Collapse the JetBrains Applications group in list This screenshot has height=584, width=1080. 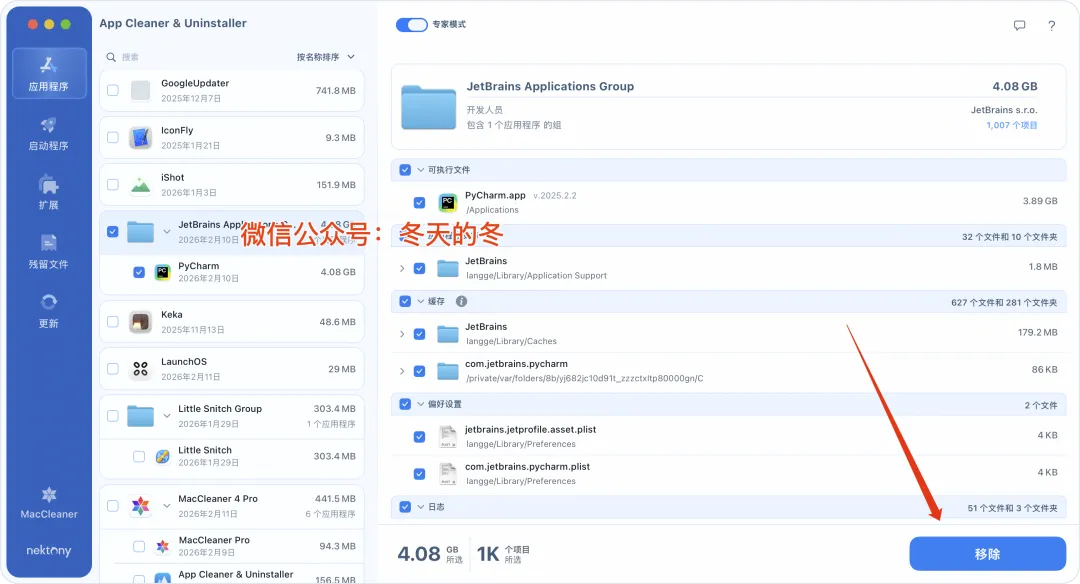pyautogui.click(x=167, y=231)
